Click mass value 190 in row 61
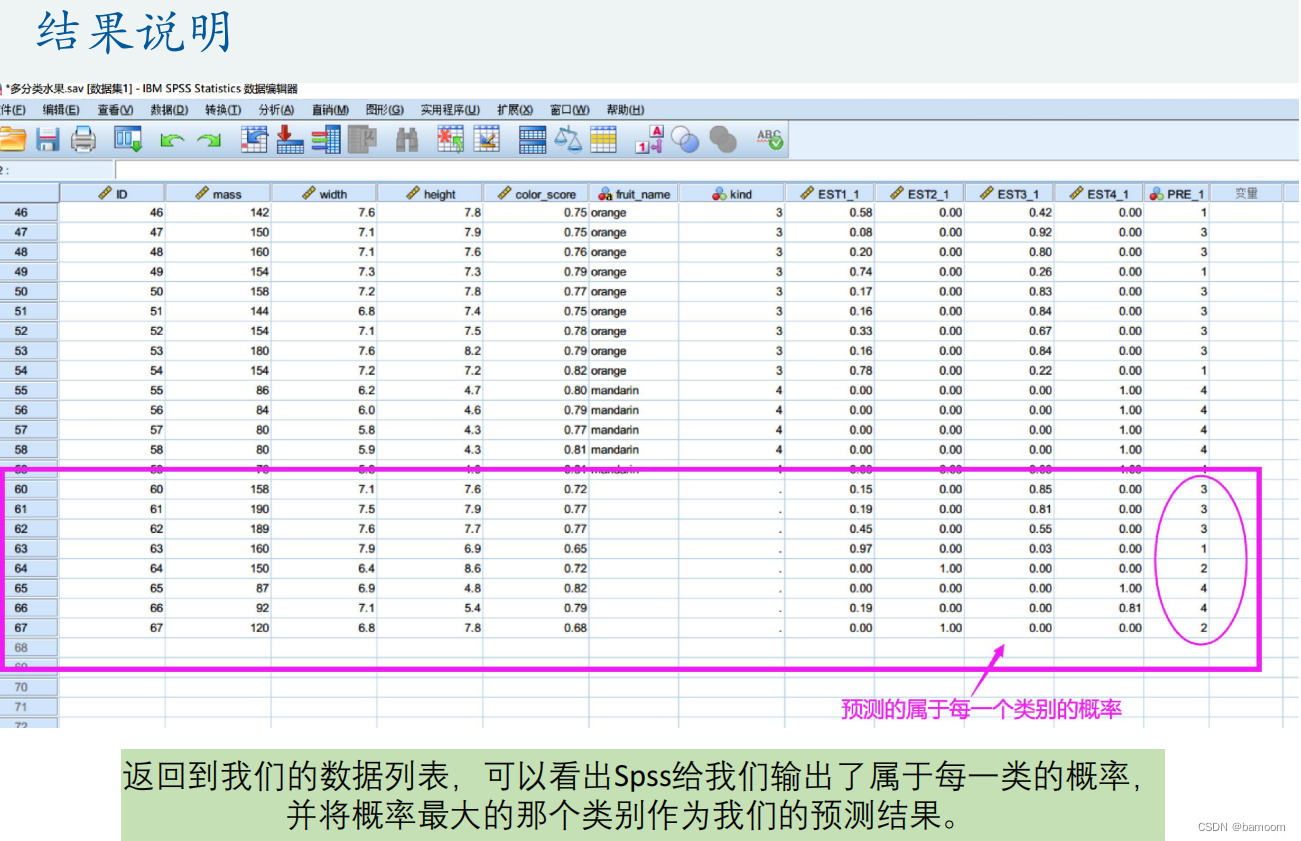Image resolution: width=1301 pixels, height=841 pixels. tap(218, 509)
